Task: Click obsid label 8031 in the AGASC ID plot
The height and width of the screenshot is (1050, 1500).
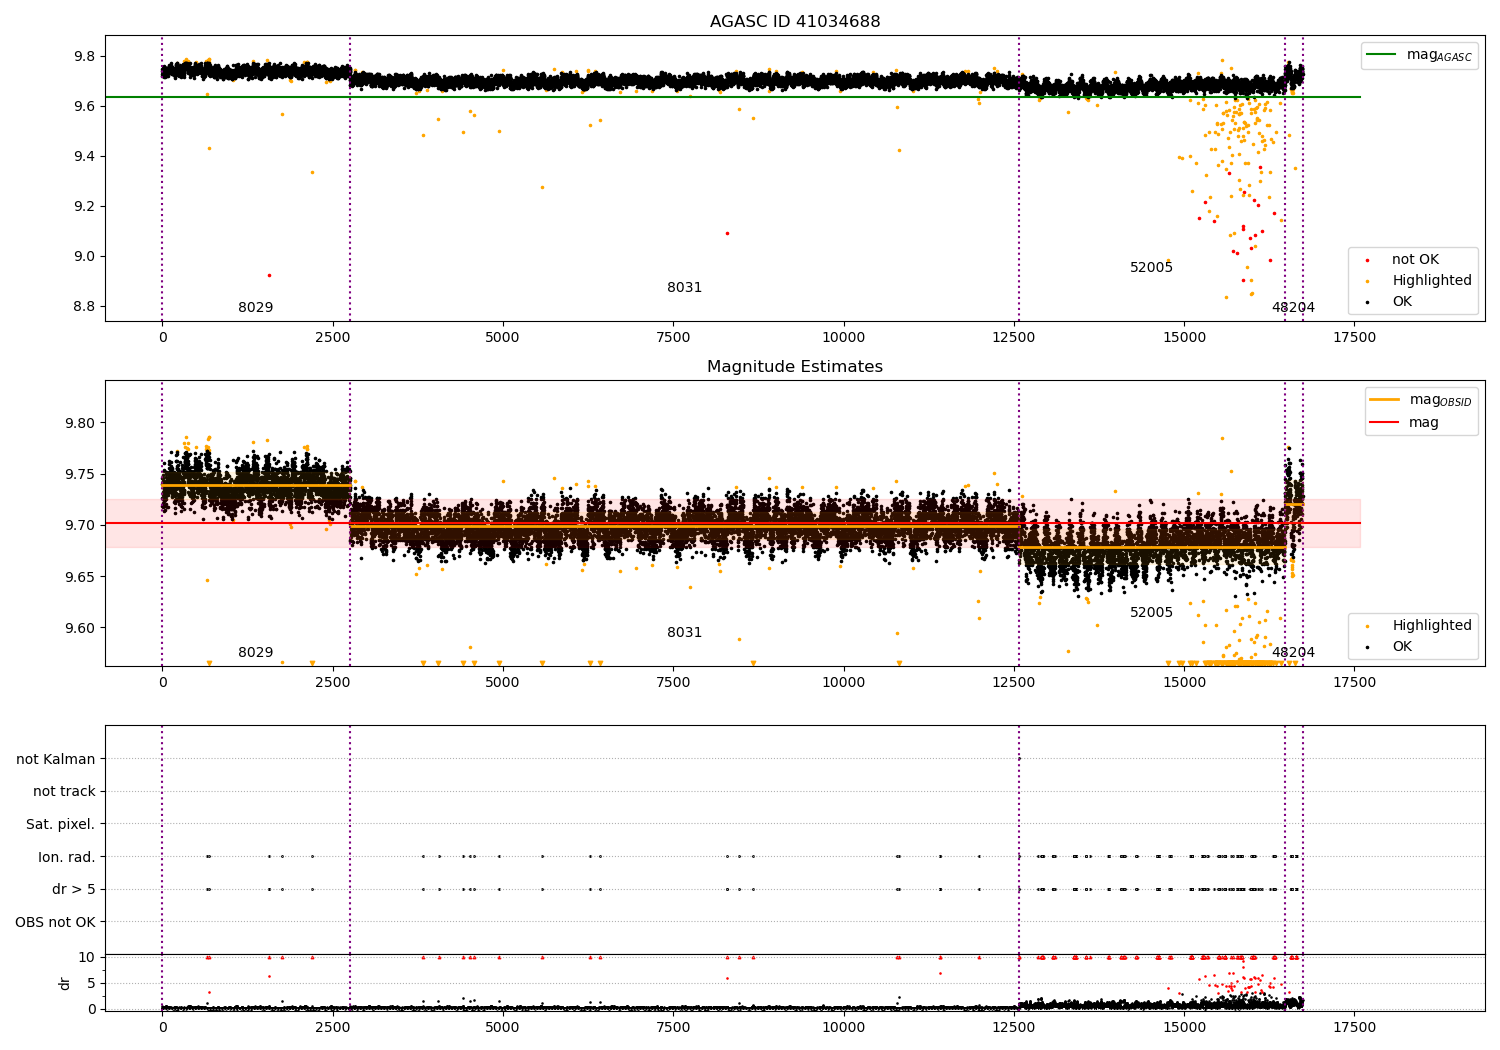Action: point(684,288)
